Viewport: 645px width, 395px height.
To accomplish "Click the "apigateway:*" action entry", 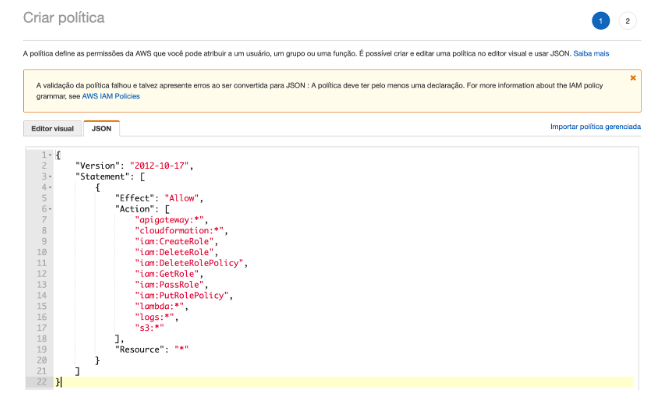I will [169, 220].
